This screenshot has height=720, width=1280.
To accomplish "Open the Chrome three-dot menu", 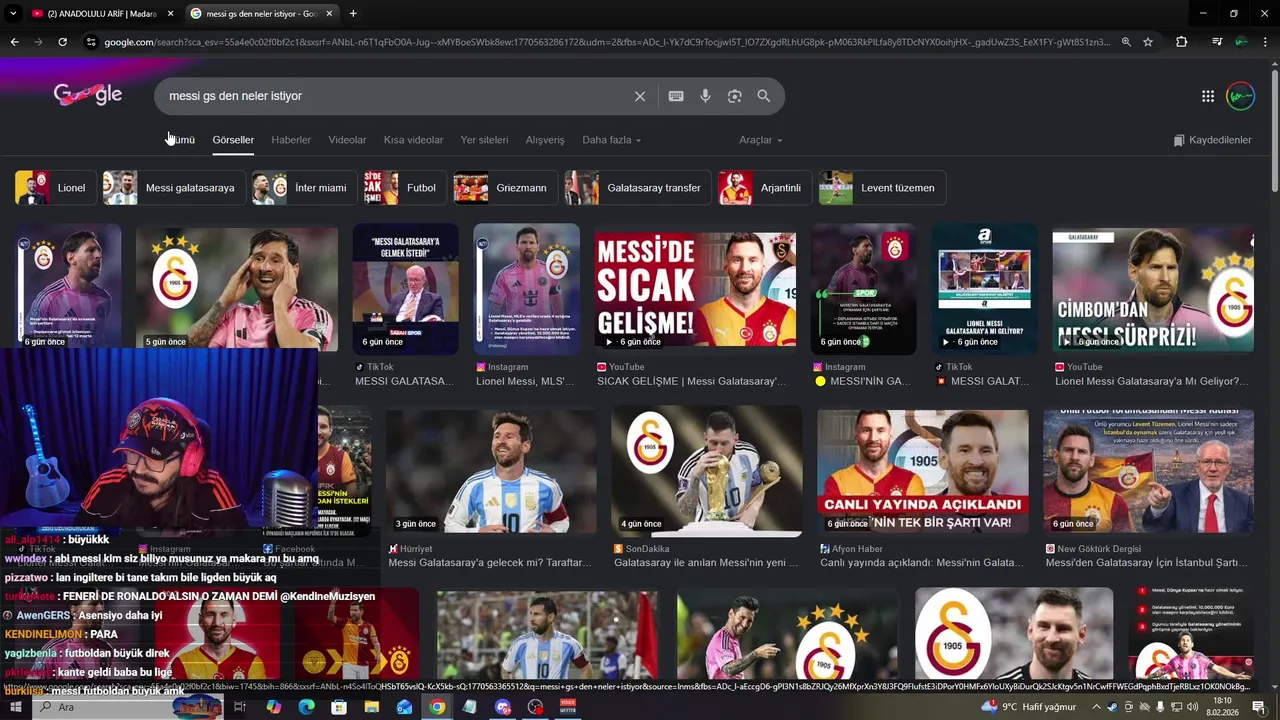I will [x=1266, y=42].
